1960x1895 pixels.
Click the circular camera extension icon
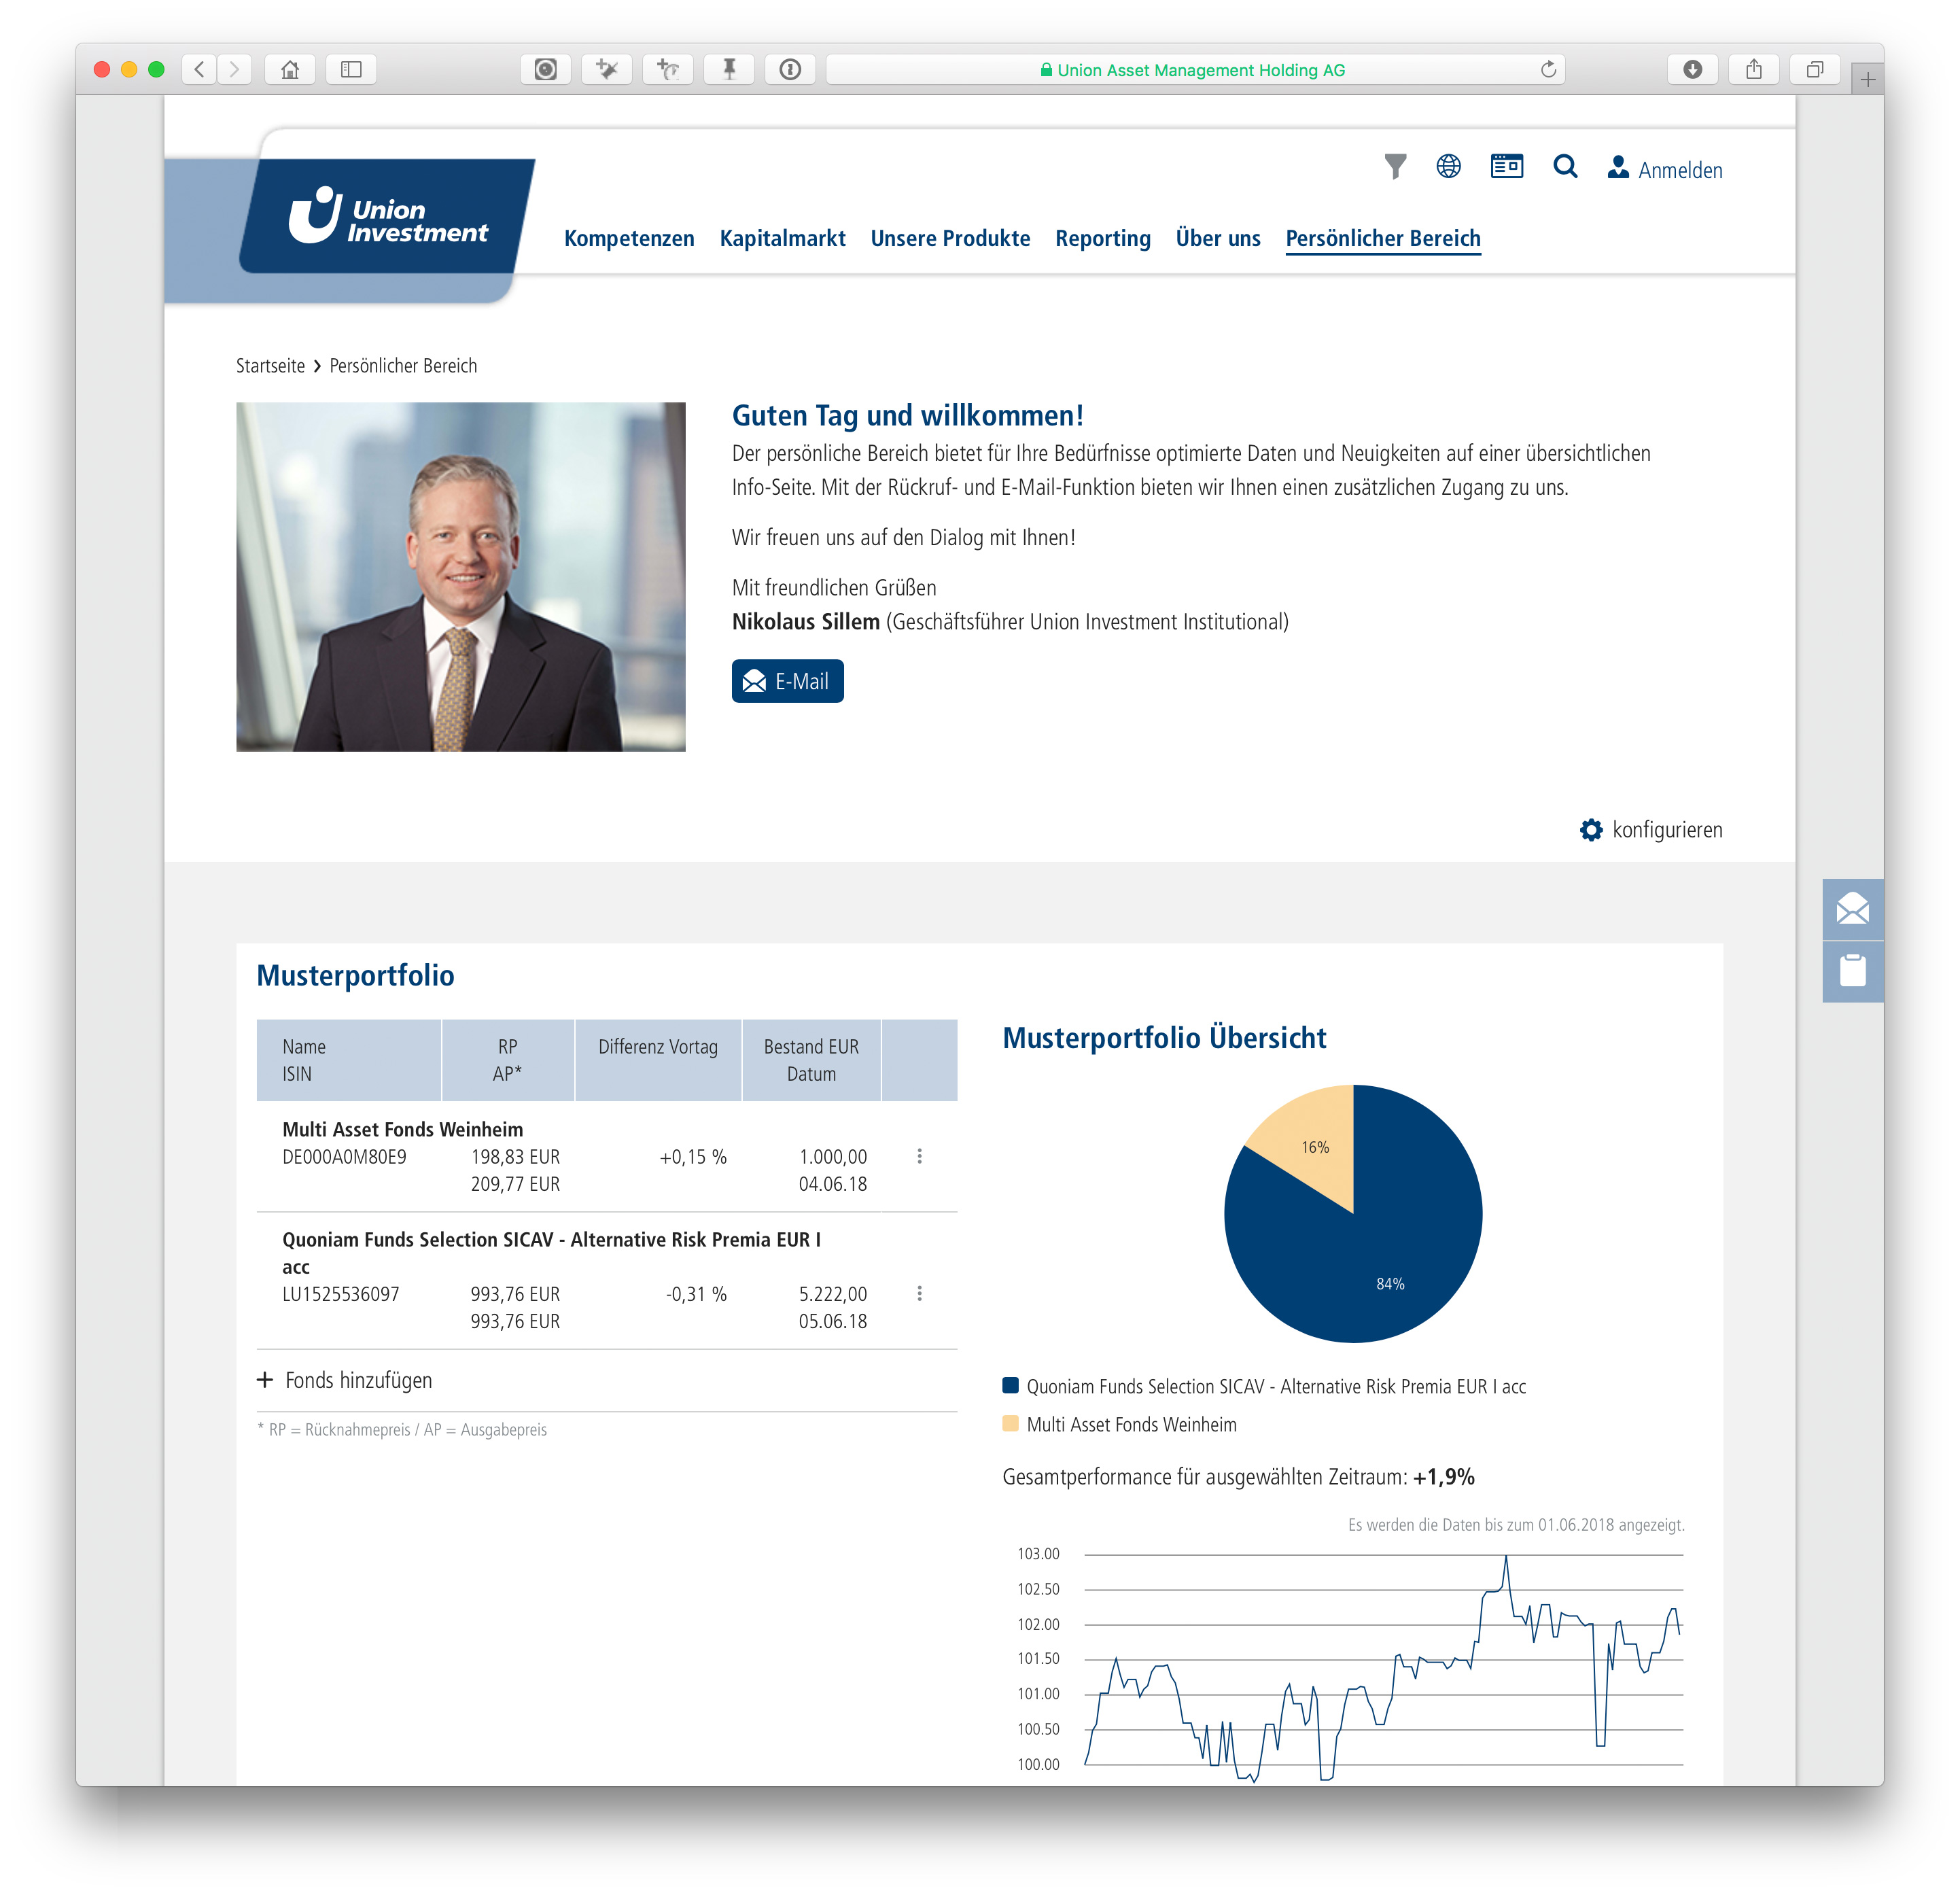[x=545, y=69]
